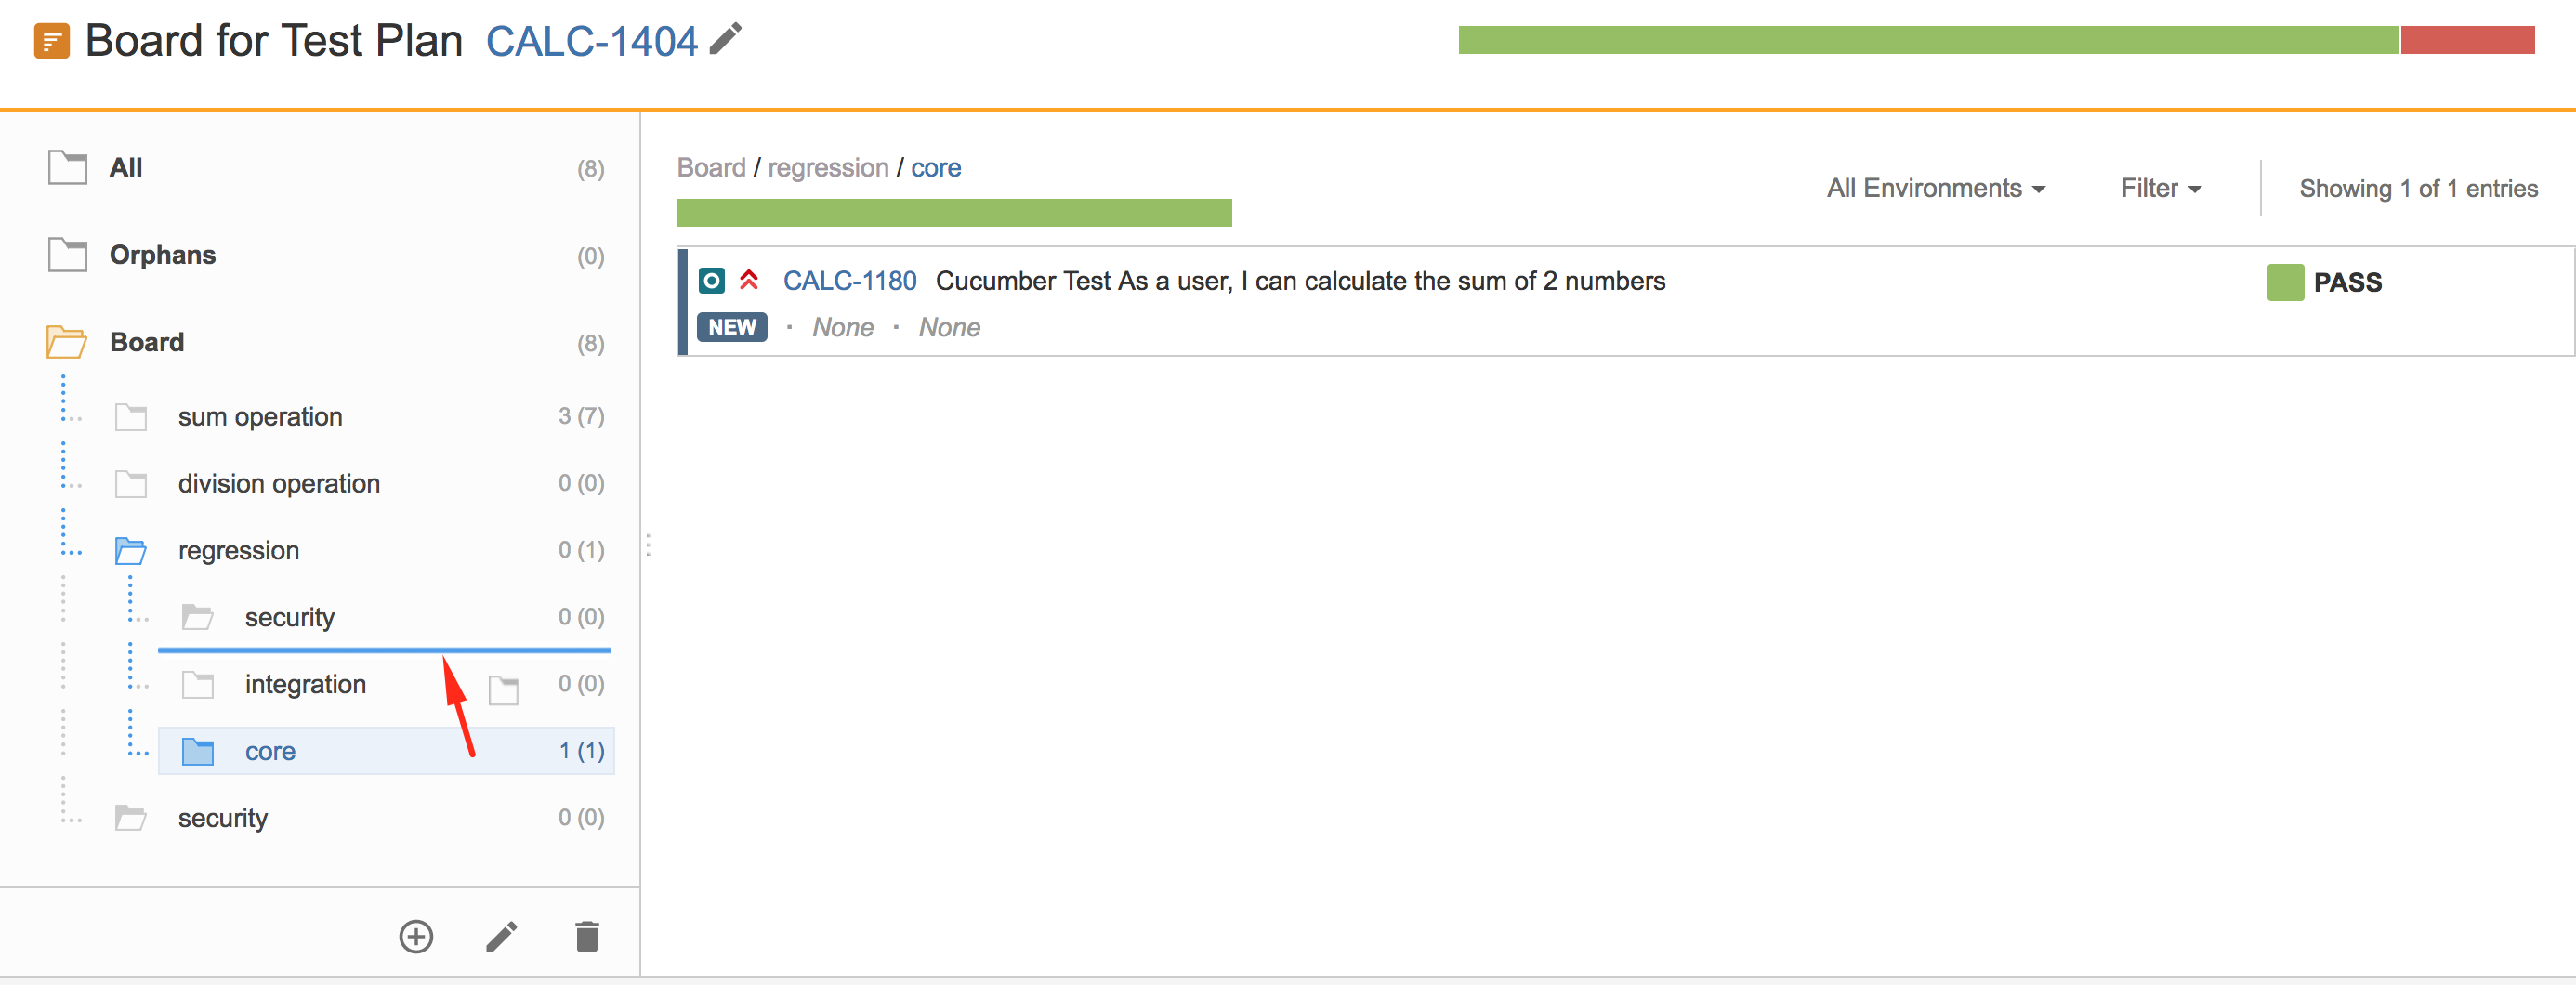This screenshot has width=2576, height=985.
Task: Open the All Environments dropdown
Action: coord(1935,188)
